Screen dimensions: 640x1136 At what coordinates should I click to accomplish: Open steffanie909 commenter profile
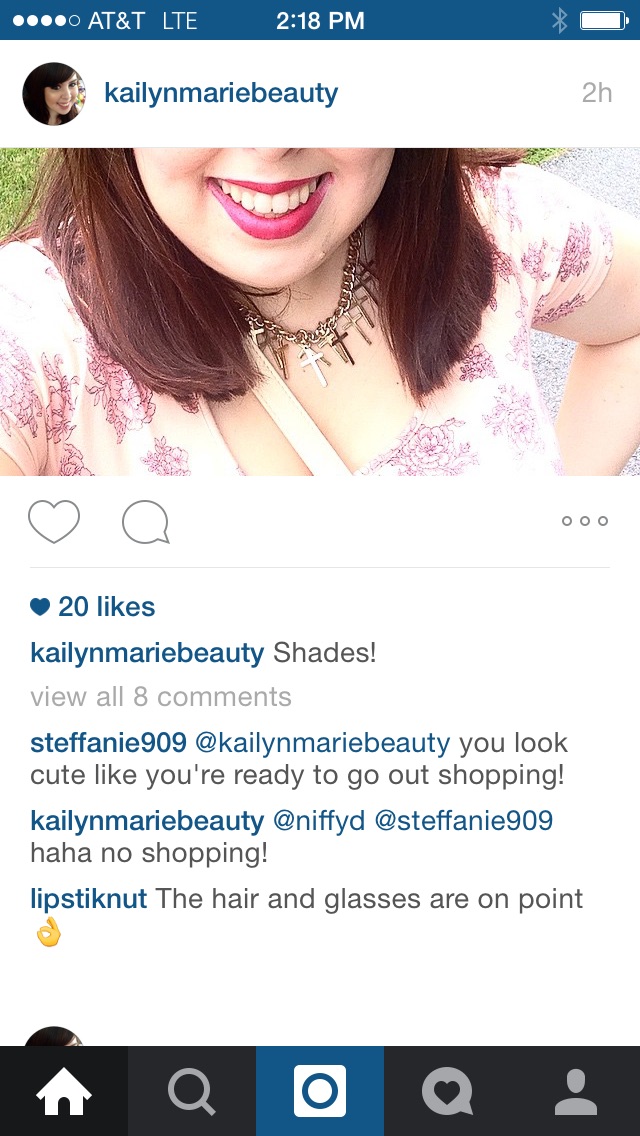point(109,743)
